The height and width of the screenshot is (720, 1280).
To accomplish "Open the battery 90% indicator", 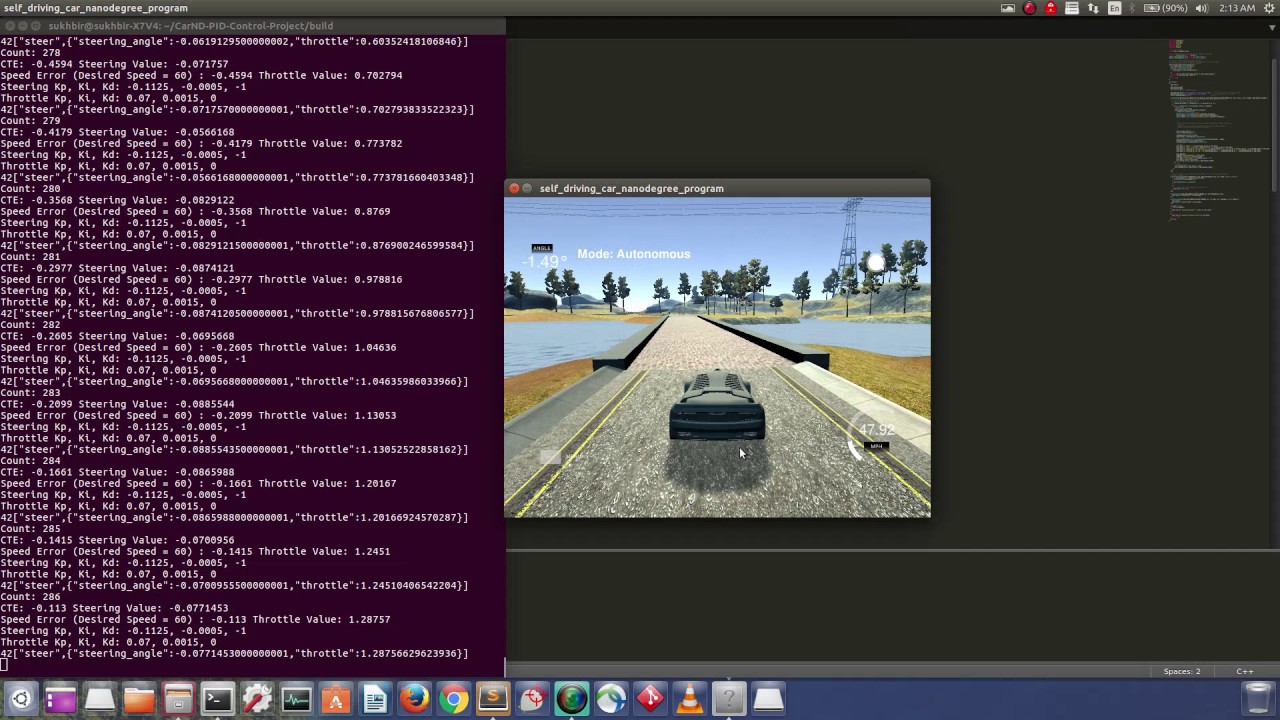I will click(x=1166, y=8).
